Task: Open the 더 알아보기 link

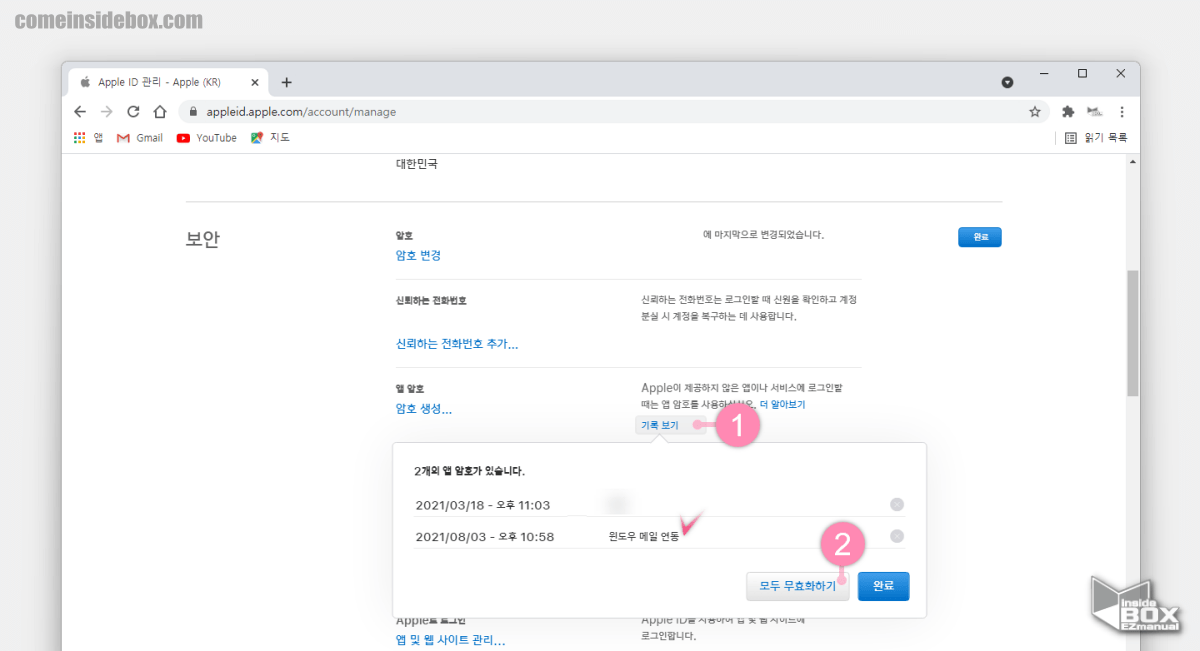Action: (782, 405)
